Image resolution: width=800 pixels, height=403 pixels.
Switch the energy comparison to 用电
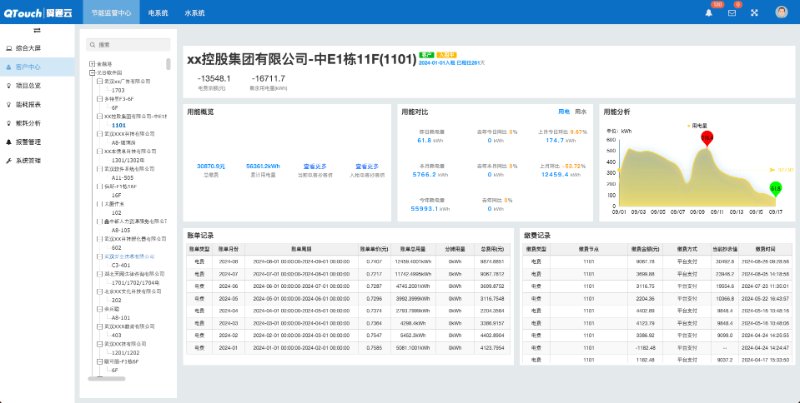[x=564, y=111]
